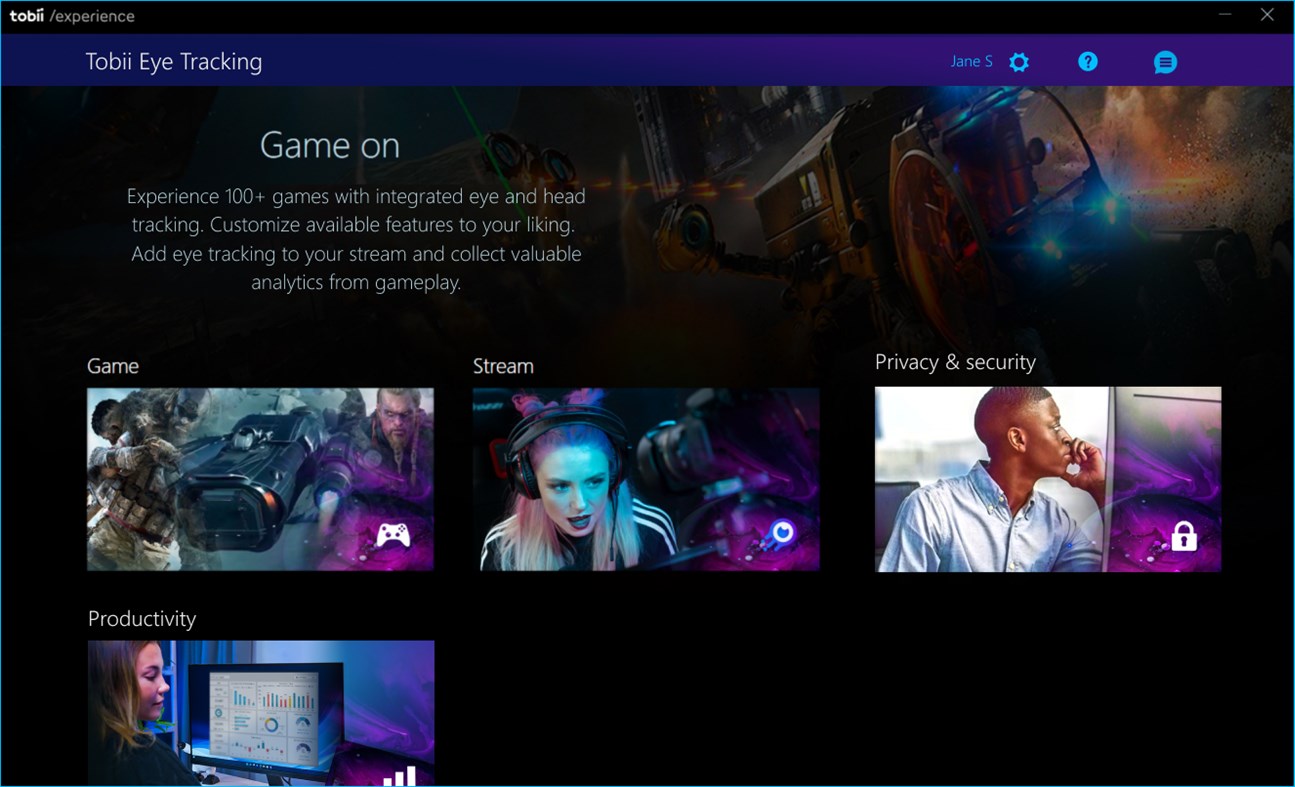Open the Stream card image
This screenshot has width=1295, height=787.
[x=646, y=479]
